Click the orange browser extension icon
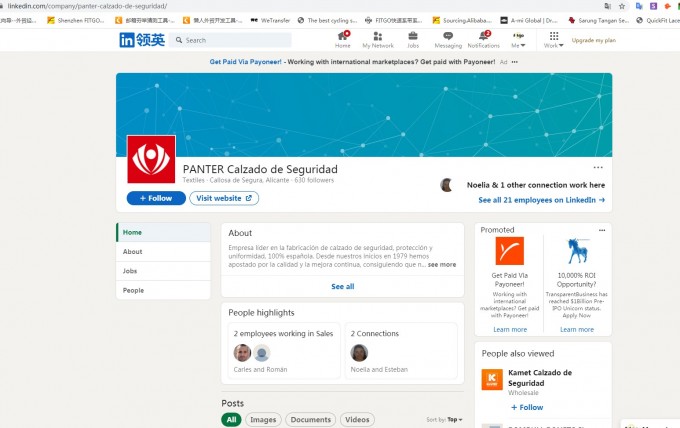Viewport: 680px width, 428px height. click(667, 6)
